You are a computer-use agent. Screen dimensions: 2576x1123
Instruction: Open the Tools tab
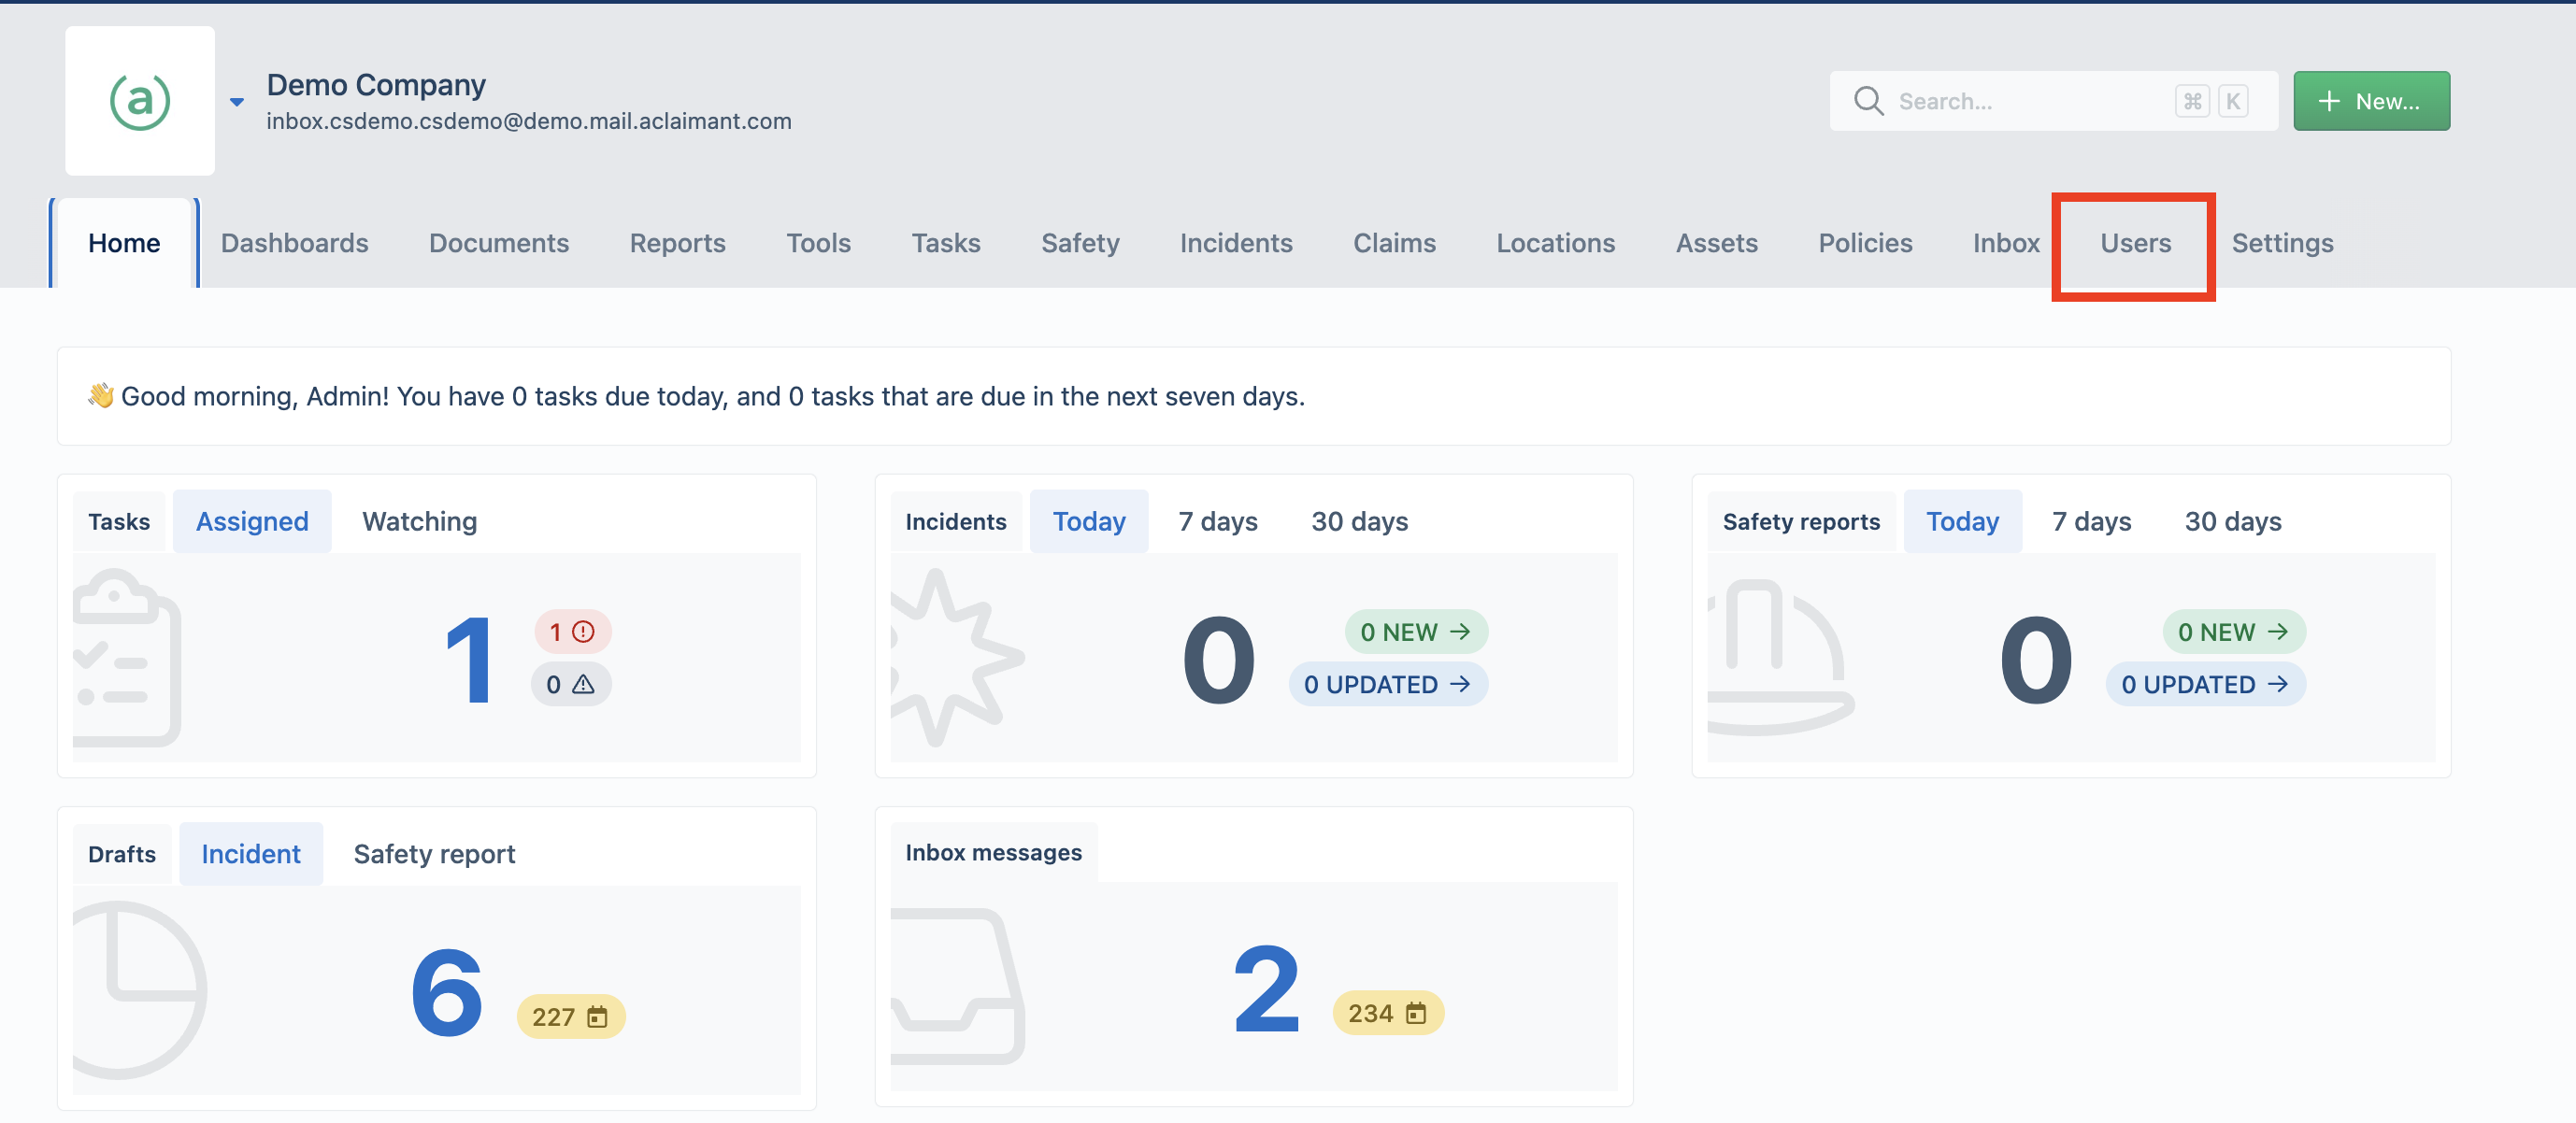coord(818,243)
